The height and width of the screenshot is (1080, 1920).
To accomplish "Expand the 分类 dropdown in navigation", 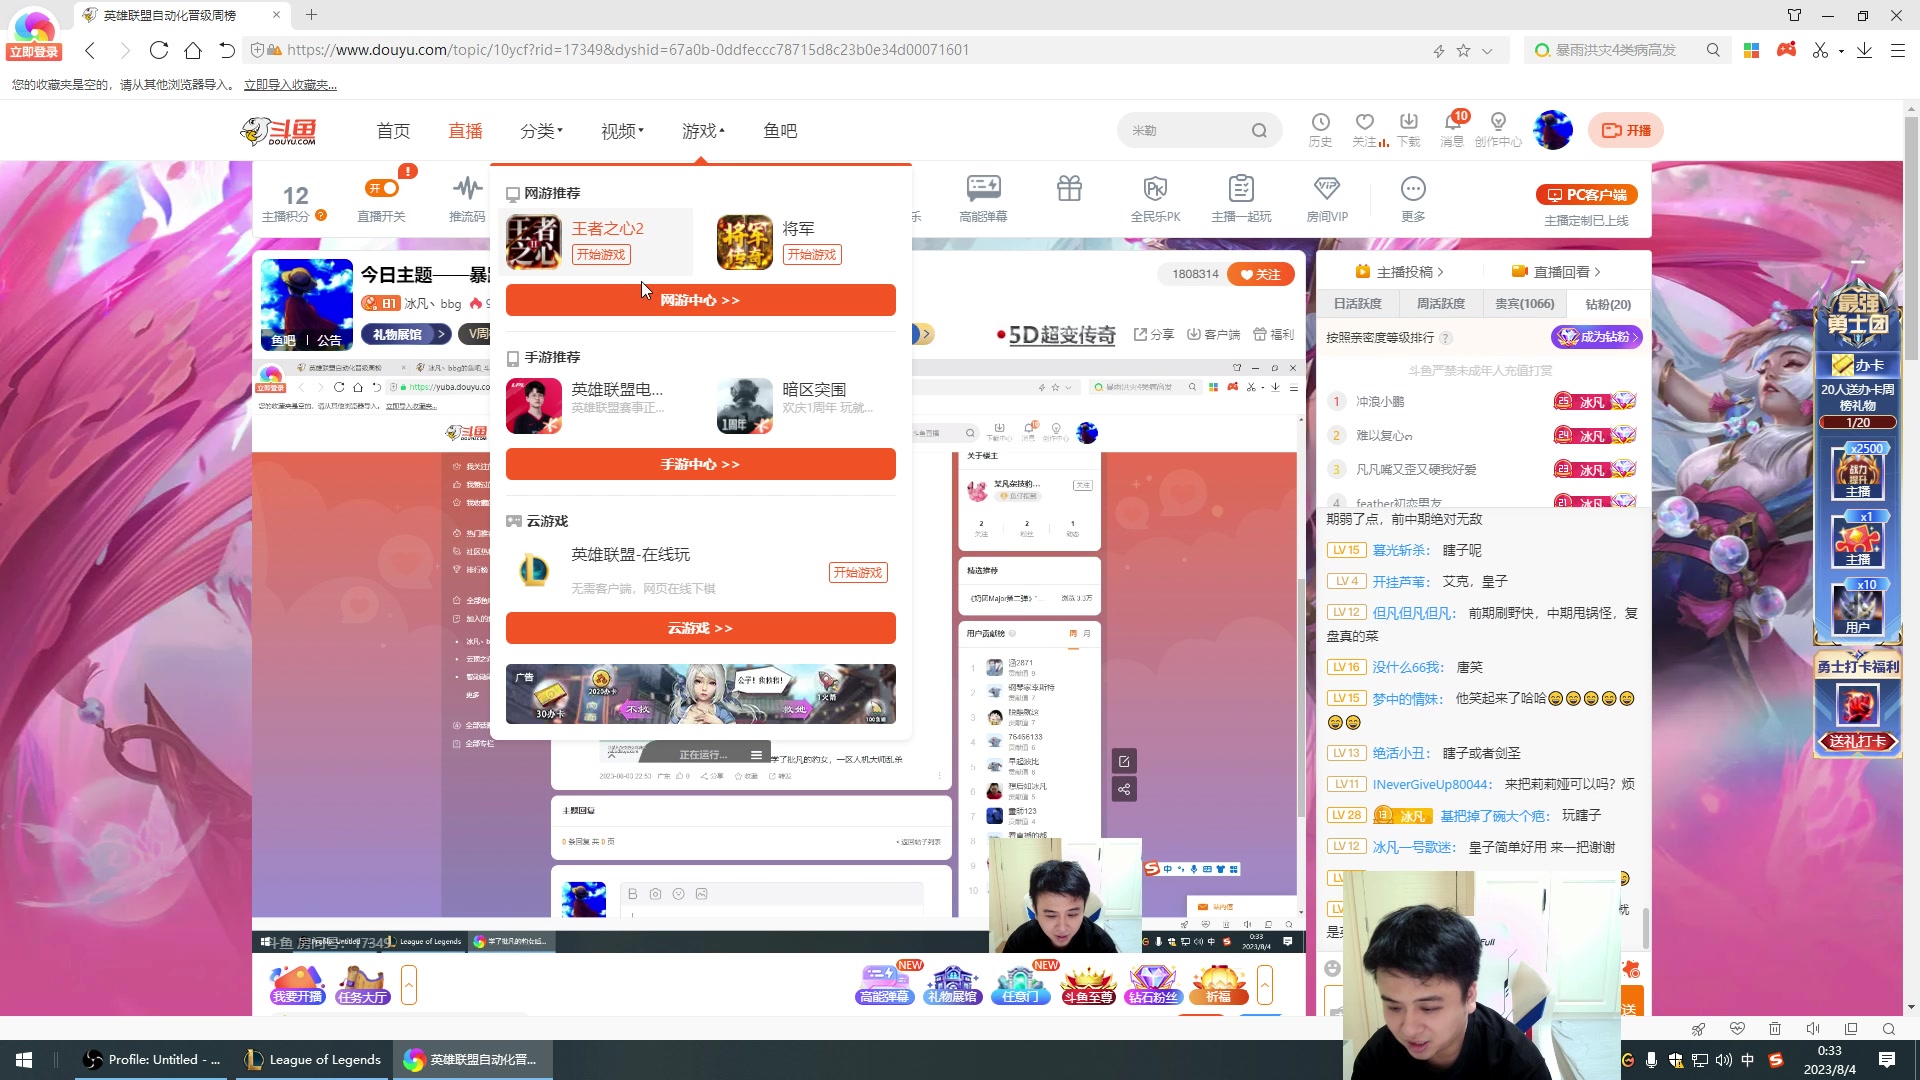I will click(541, 131).
